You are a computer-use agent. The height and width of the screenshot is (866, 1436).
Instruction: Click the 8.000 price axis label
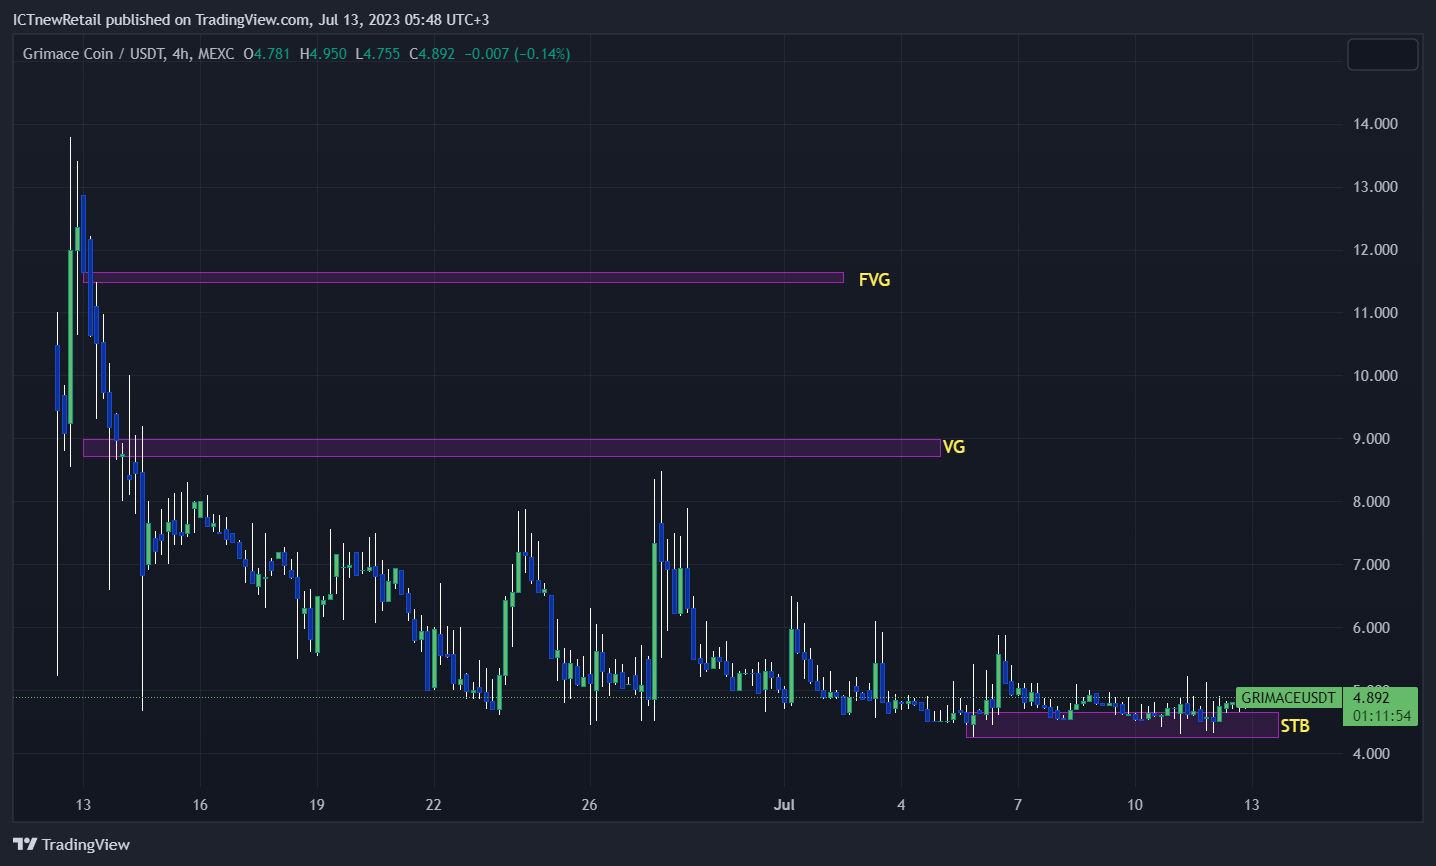[x=1371, y=502]
